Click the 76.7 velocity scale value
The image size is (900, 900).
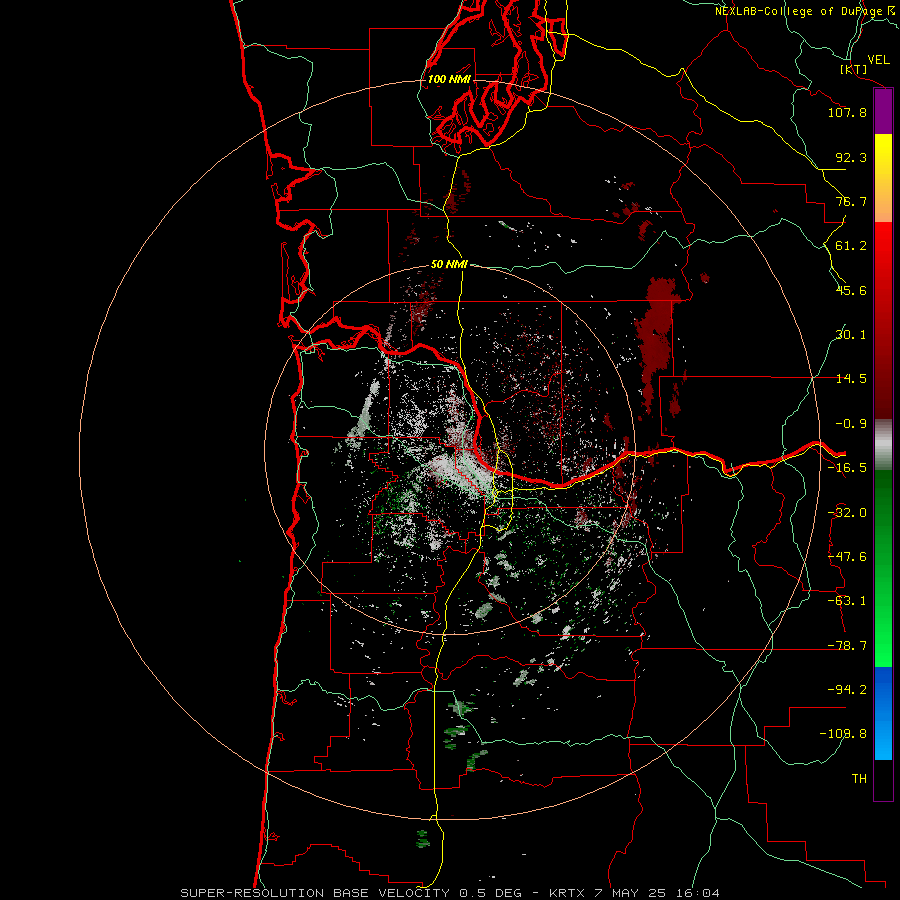[x=851, y=201]
